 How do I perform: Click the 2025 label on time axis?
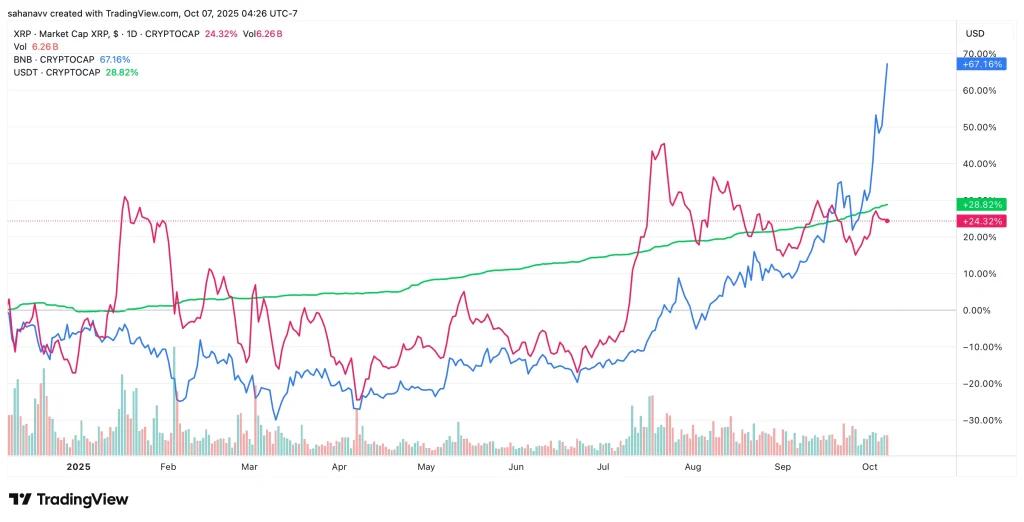click(x=78, y=467)
